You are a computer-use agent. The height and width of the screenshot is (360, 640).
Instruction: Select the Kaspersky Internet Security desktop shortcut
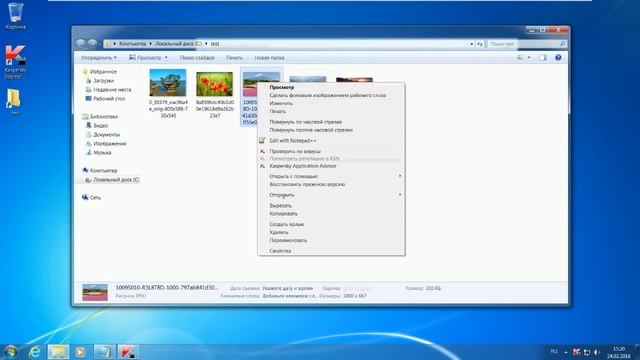point(16,61)
